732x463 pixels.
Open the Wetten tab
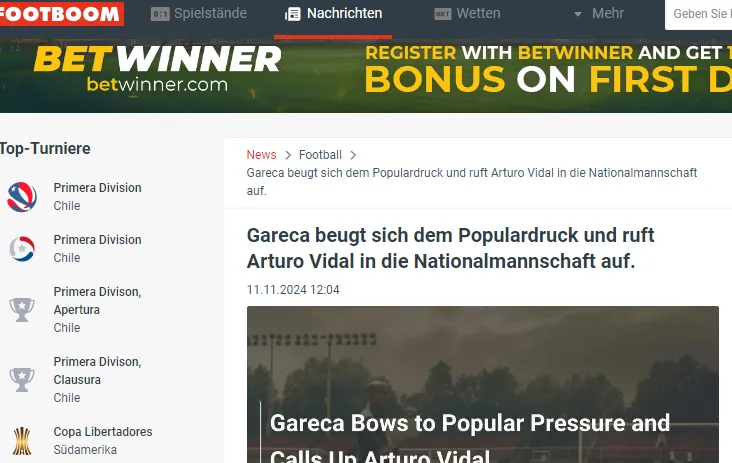(467, 14)
